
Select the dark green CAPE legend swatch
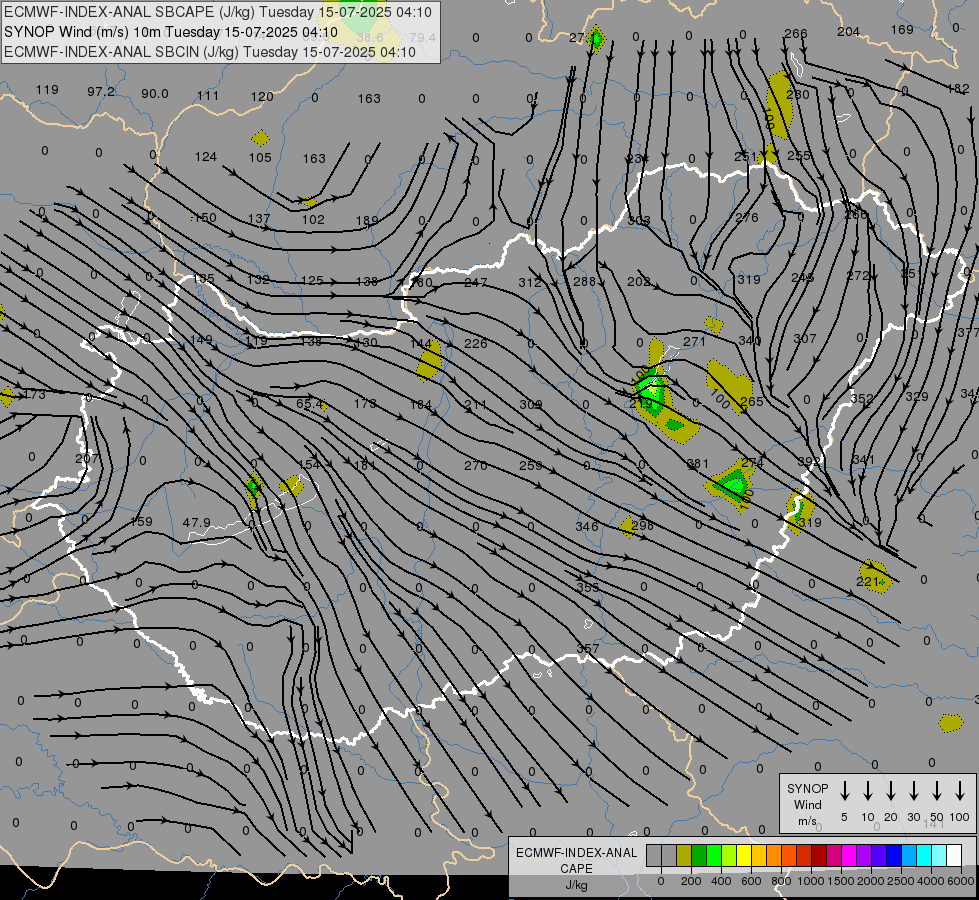(699, 856)
